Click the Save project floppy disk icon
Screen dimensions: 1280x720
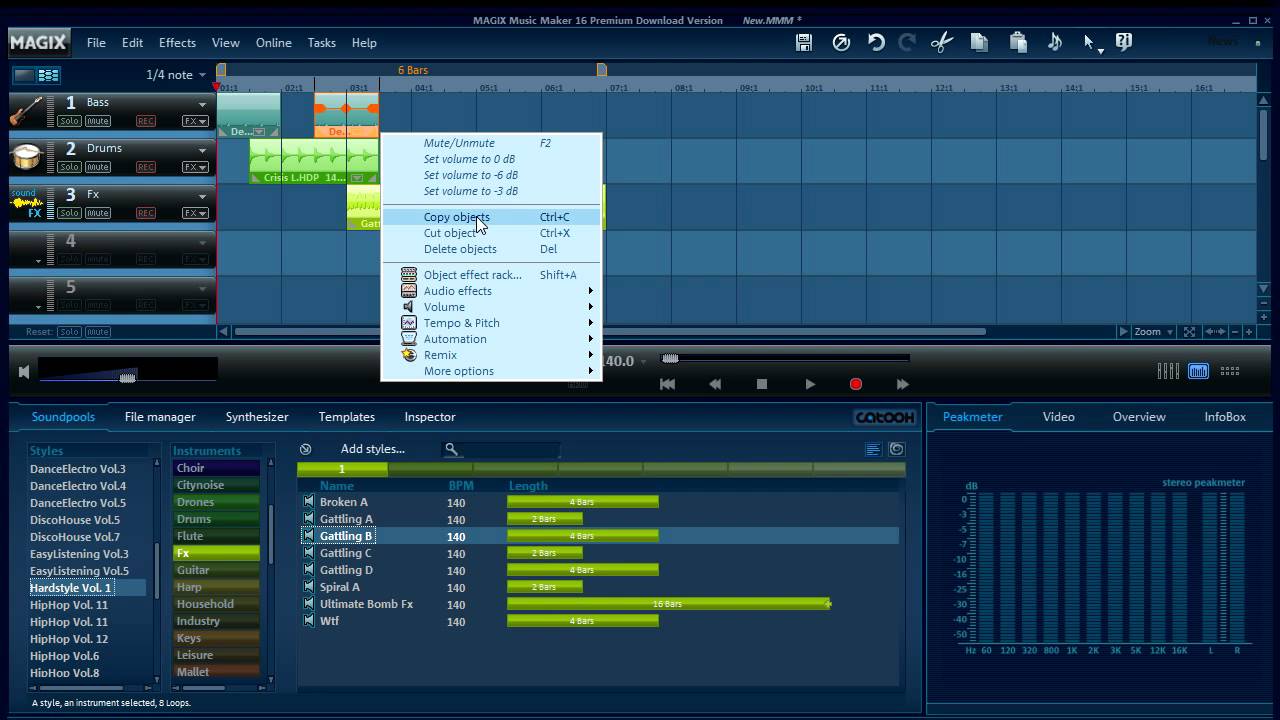pos(804,42)
